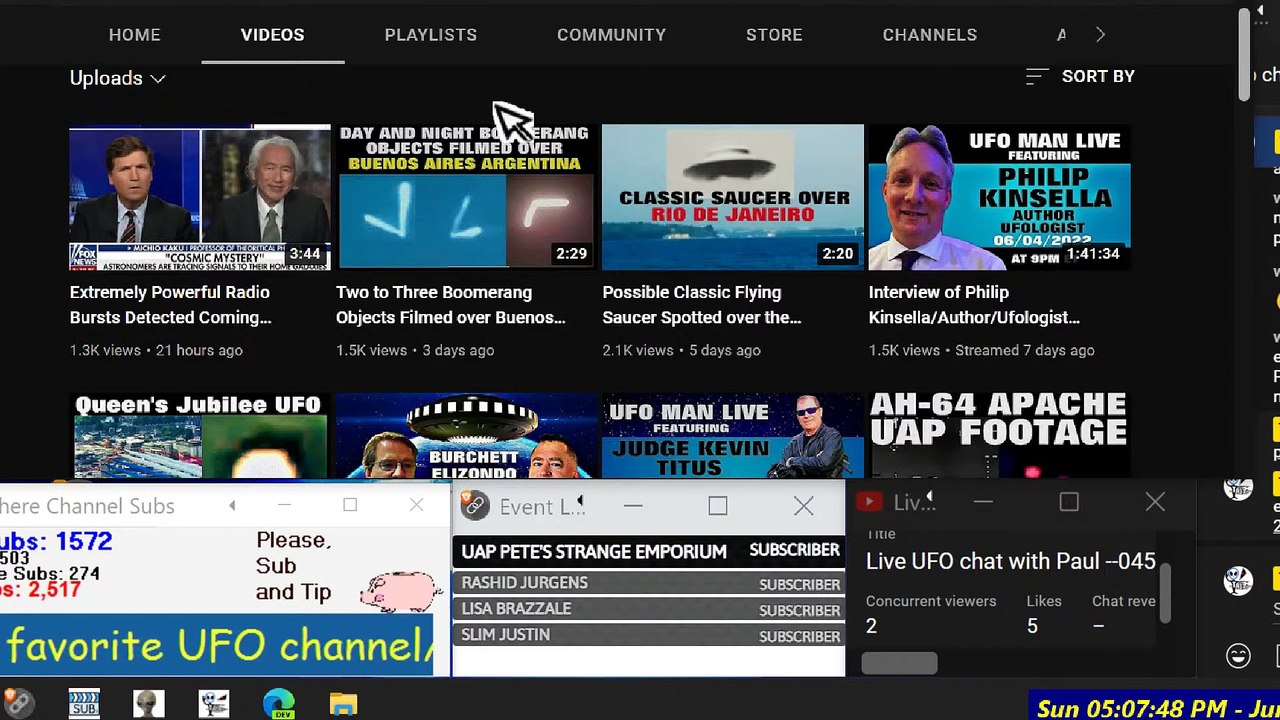Select the VIDEOS tab
The image size is (1280, 720).
(x=272, y=35)
